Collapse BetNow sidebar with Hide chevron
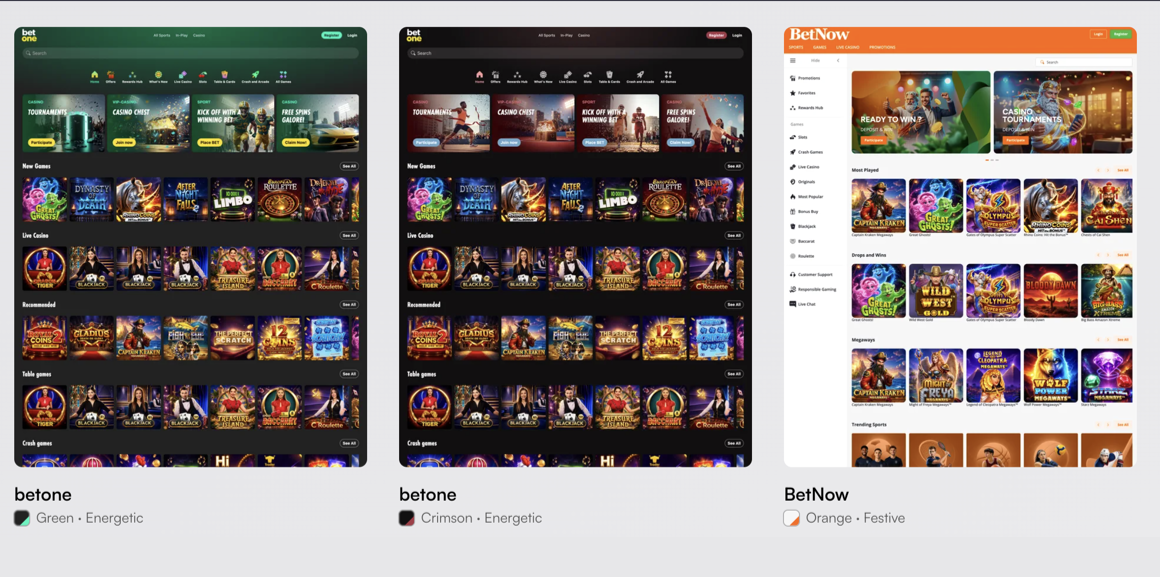 pyautogui.click(x=838, y=61)
